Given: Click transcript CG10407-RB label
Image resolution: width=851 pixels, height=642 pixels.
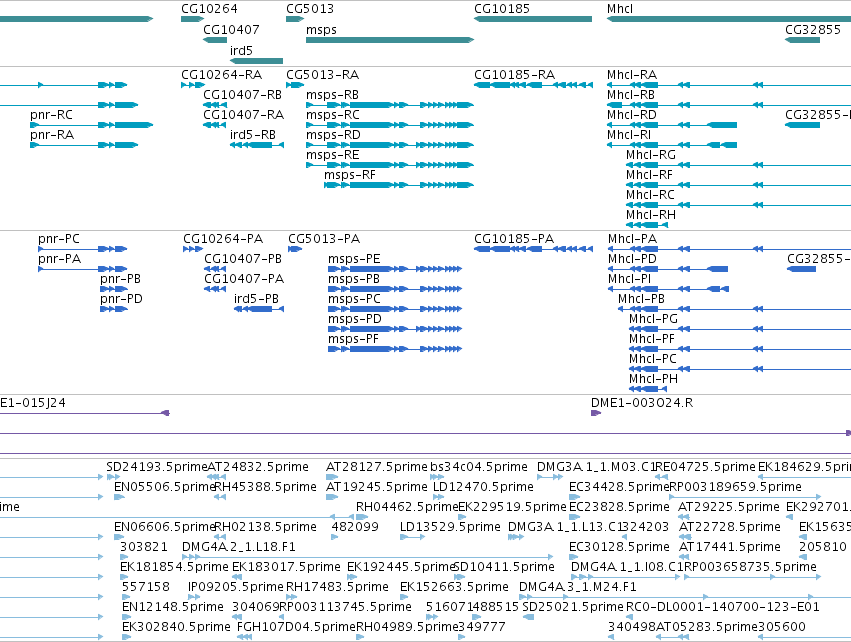Looking at the screenshot, I should pos(243,95).
